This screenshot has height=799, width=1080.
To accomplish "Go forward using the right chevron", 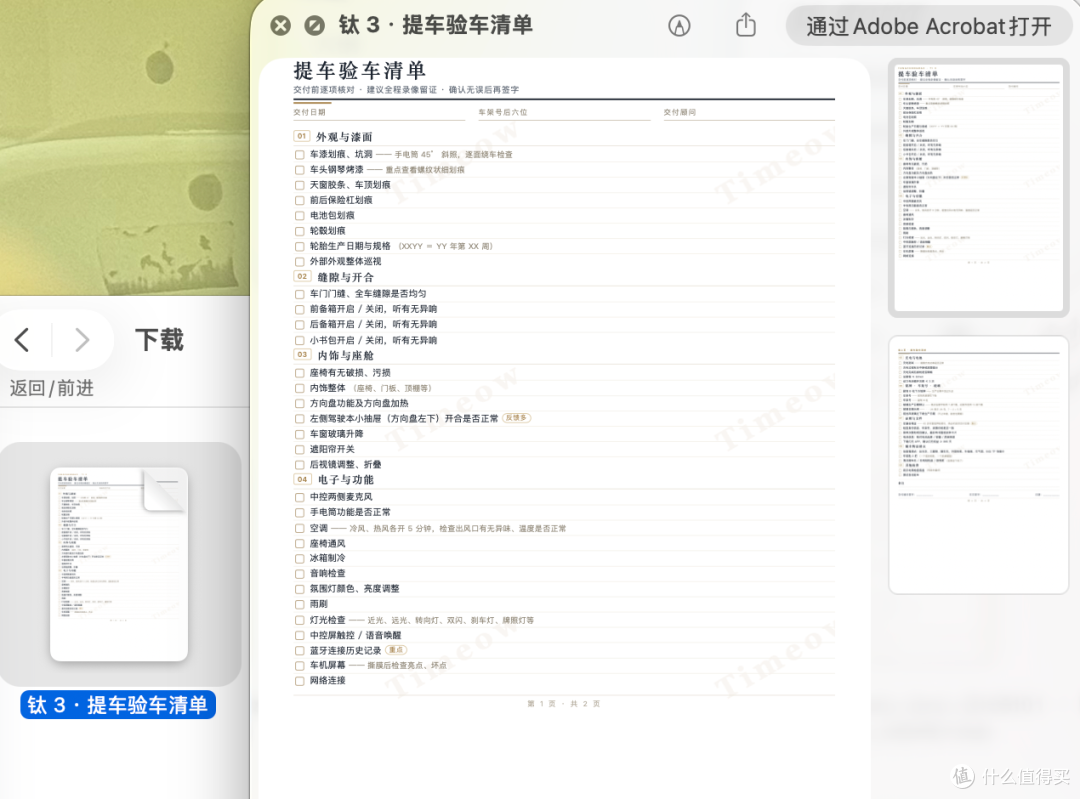I will tap(82, 340).
